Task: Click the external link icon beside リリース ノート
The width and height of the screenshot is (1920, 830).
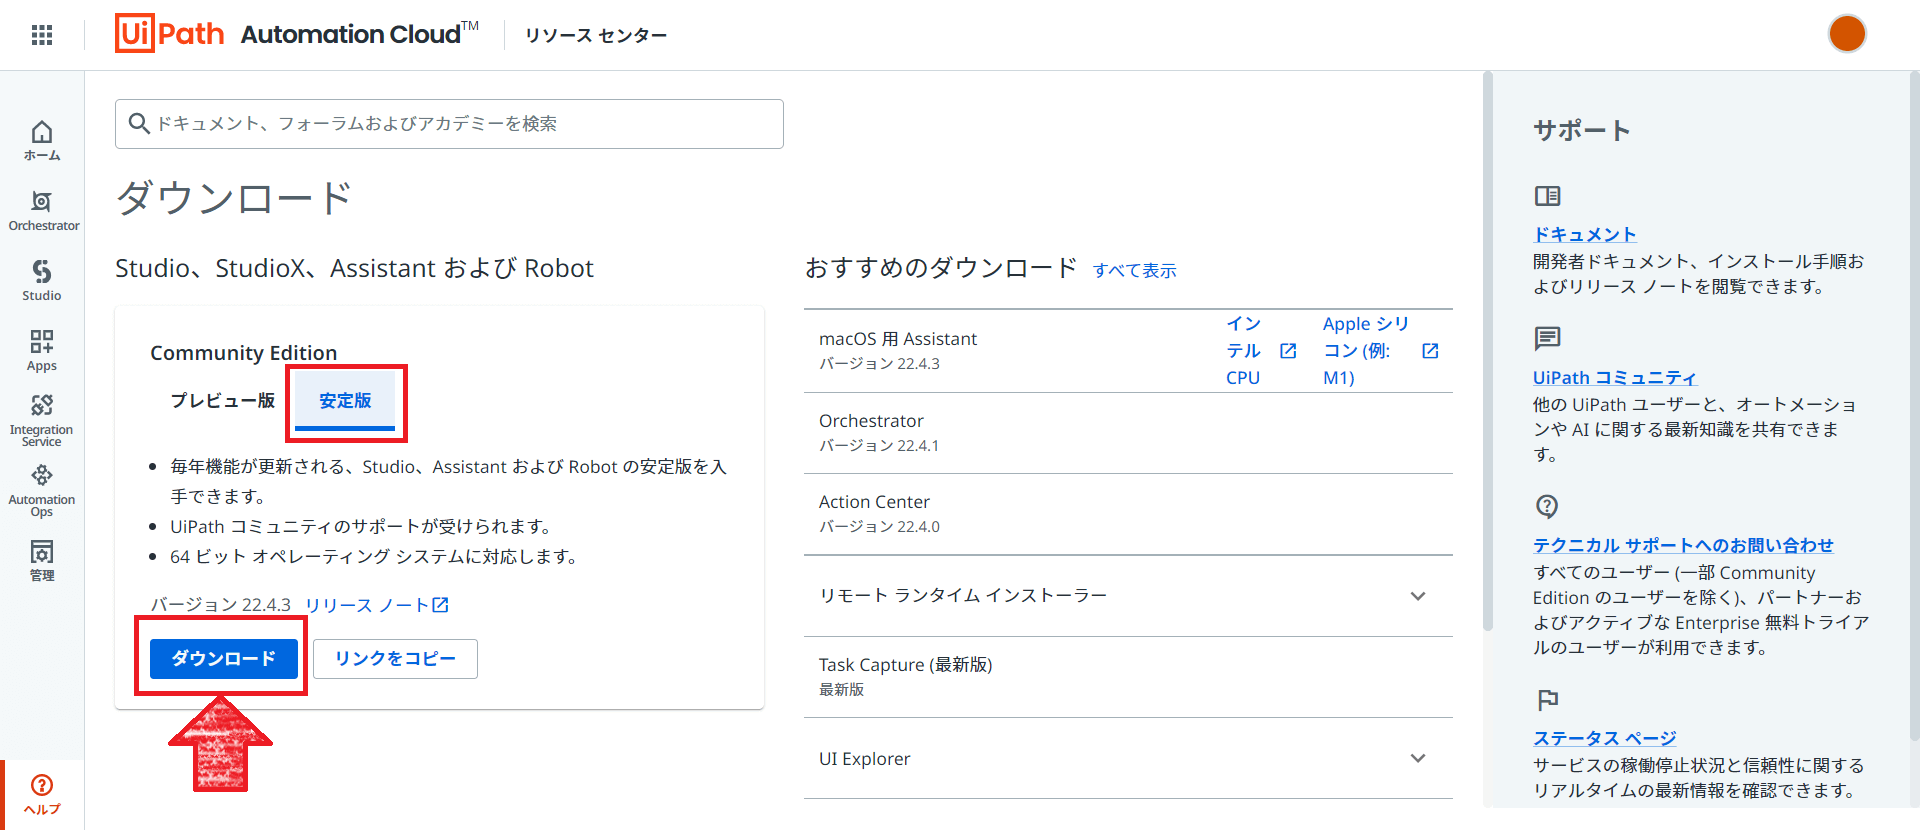Action: point(440,605)
